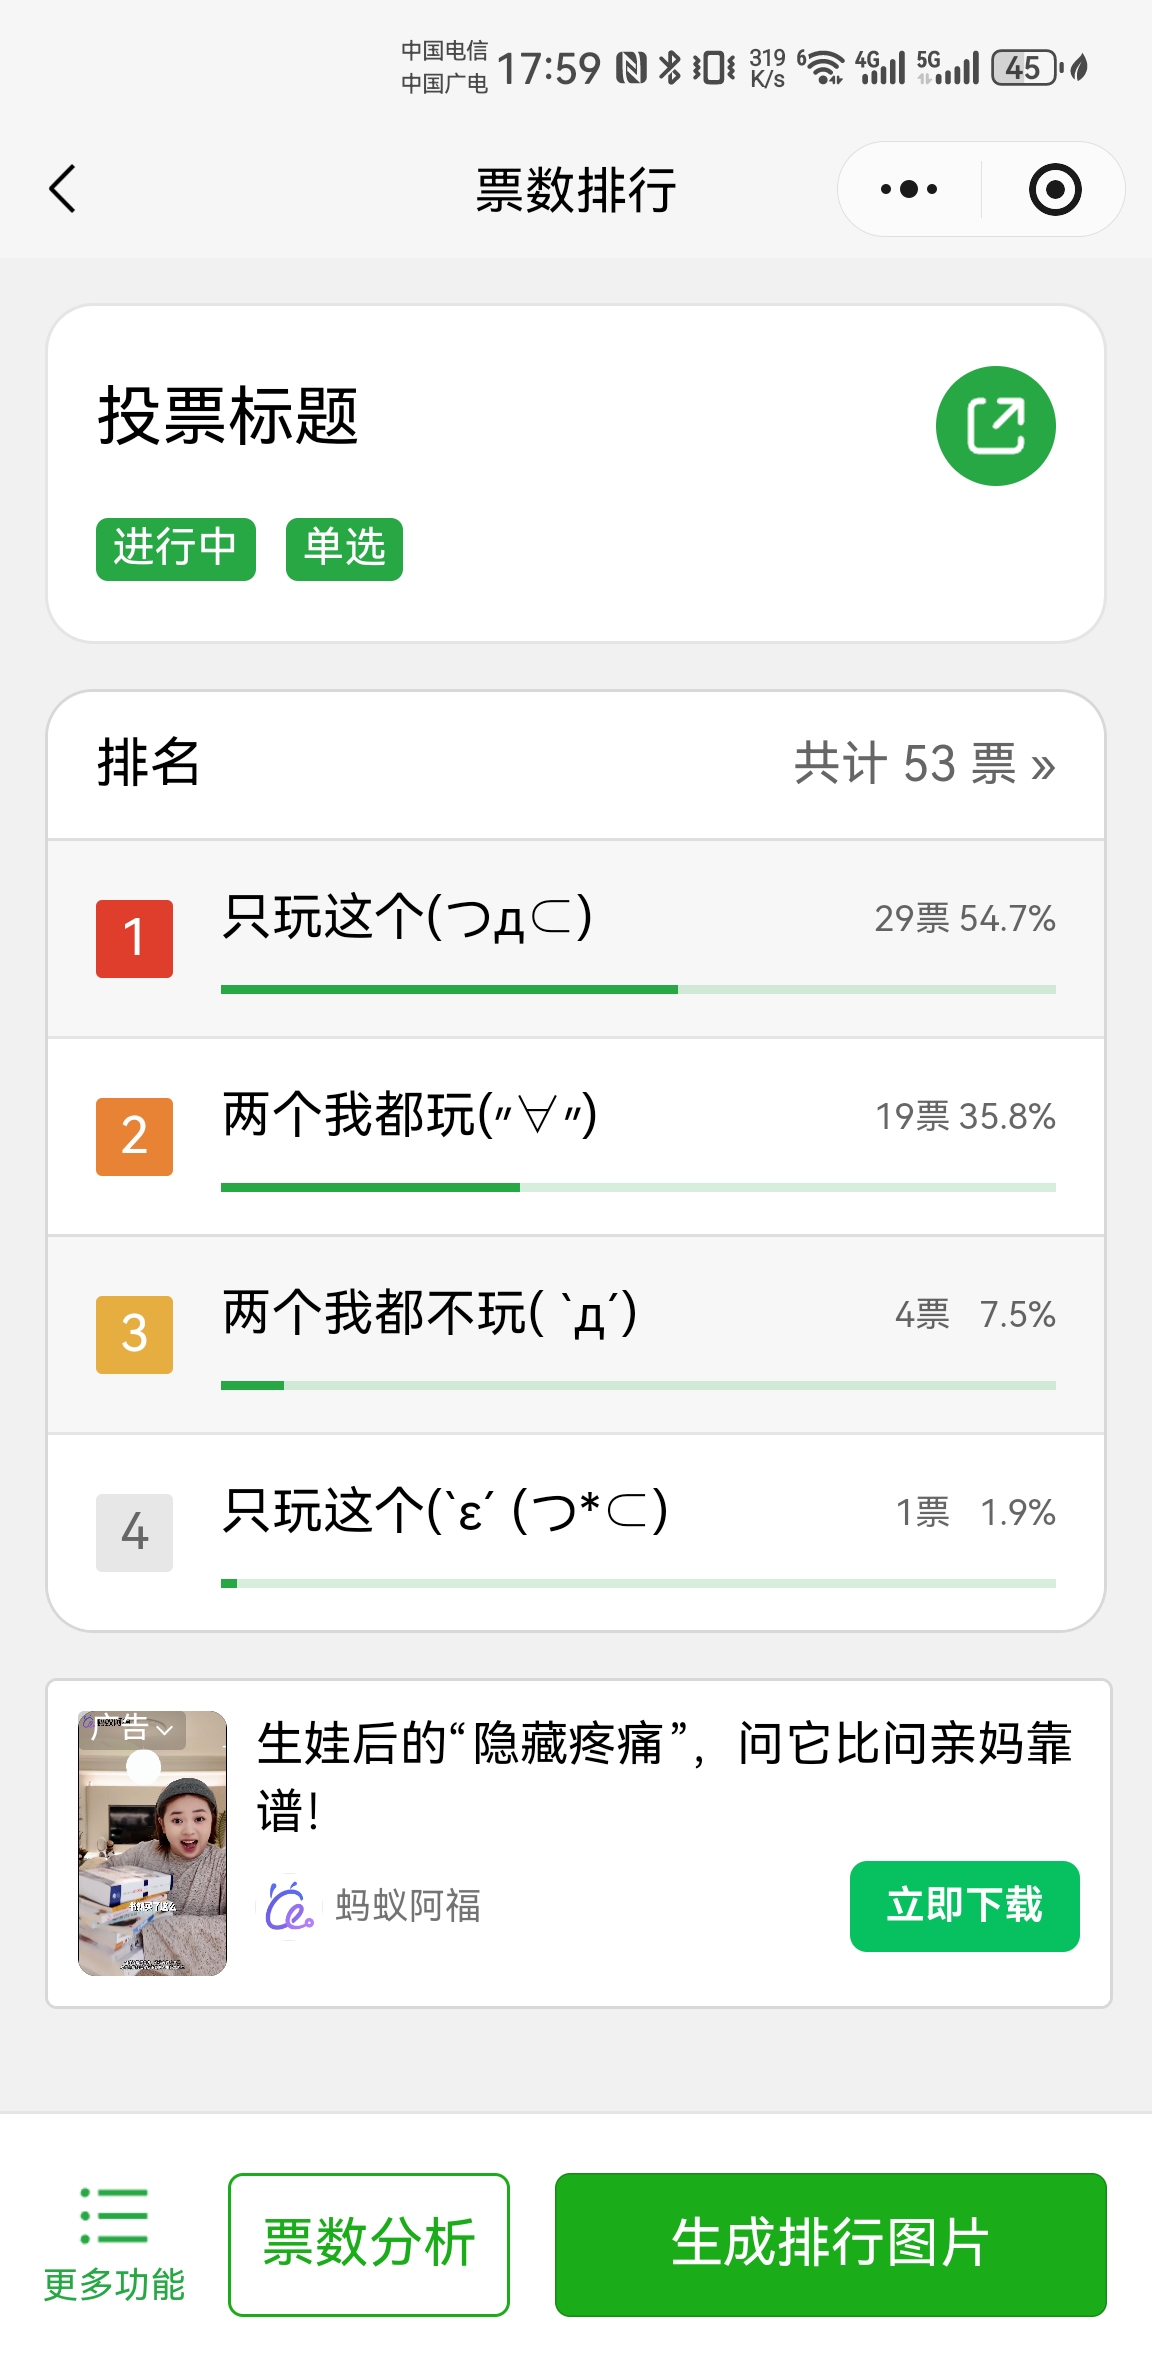The height and width of the screenshot is (2376, 1152).
Task: Tap the 单选 tag
Action: [344, 549]
